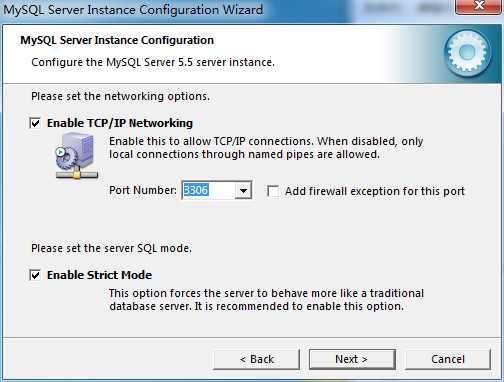Viewport: 504px width, 382px height.
Task: Click the 'Port Number:' label
Action: (x=143, y=190)
